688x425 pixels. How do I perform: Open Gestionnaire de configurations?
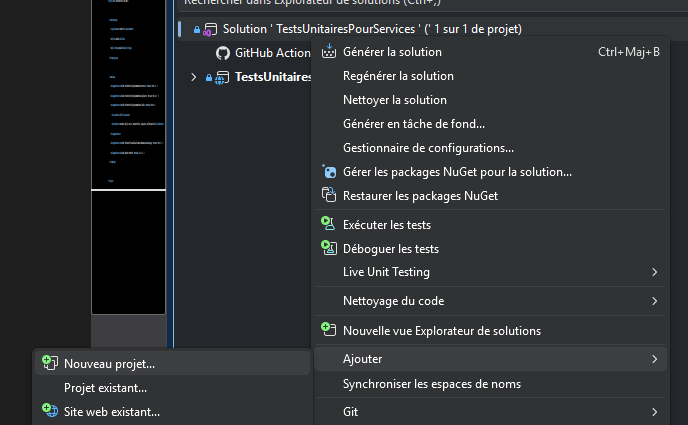[x=491, y=148]
